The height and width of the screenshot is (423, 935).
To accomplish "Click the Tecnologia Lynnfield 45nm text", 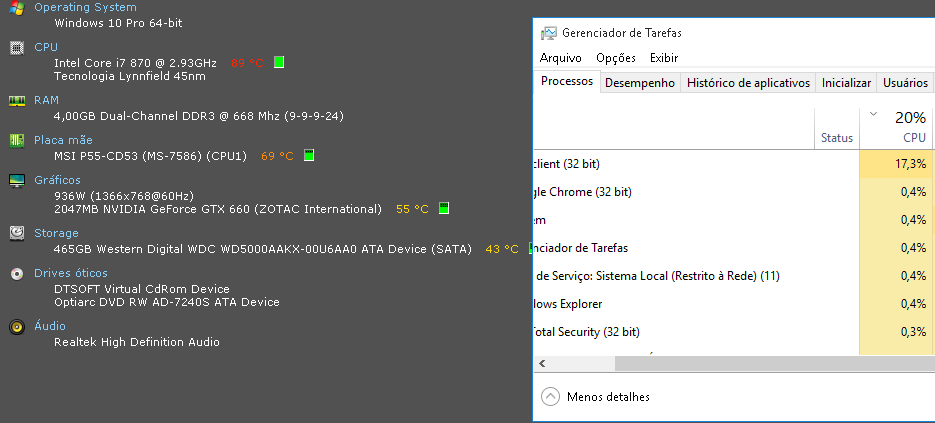I will (130, 76).
